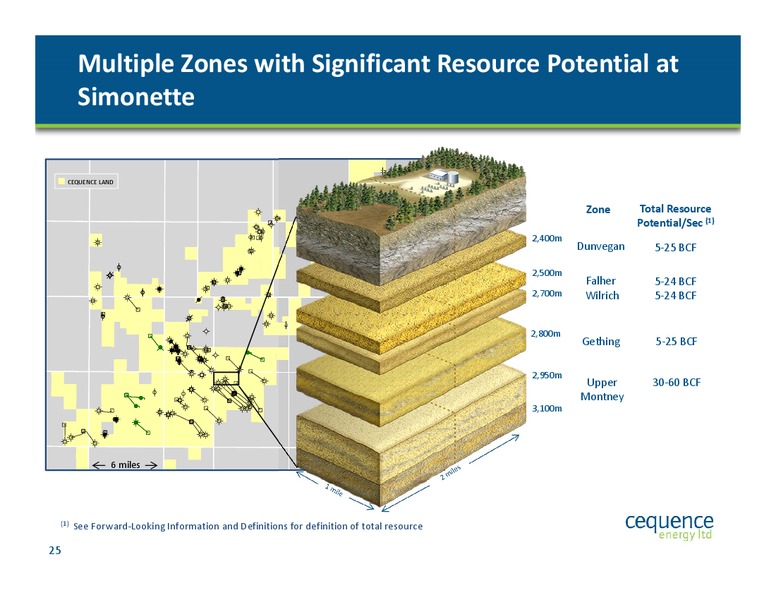
Task: Click the '2,500m' depth label
Action: coord(547,273)
